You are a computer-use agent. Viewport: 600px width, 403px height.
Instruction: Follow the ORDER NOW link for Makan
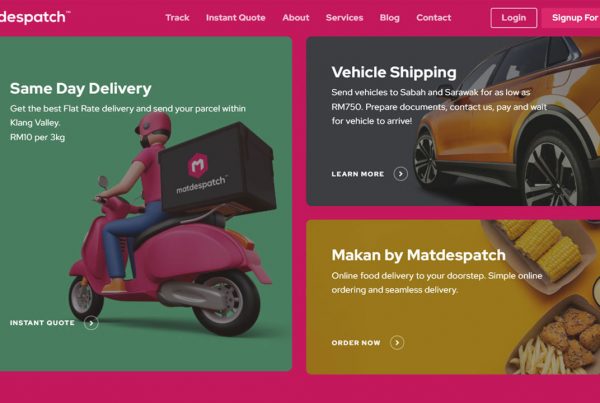356,343
